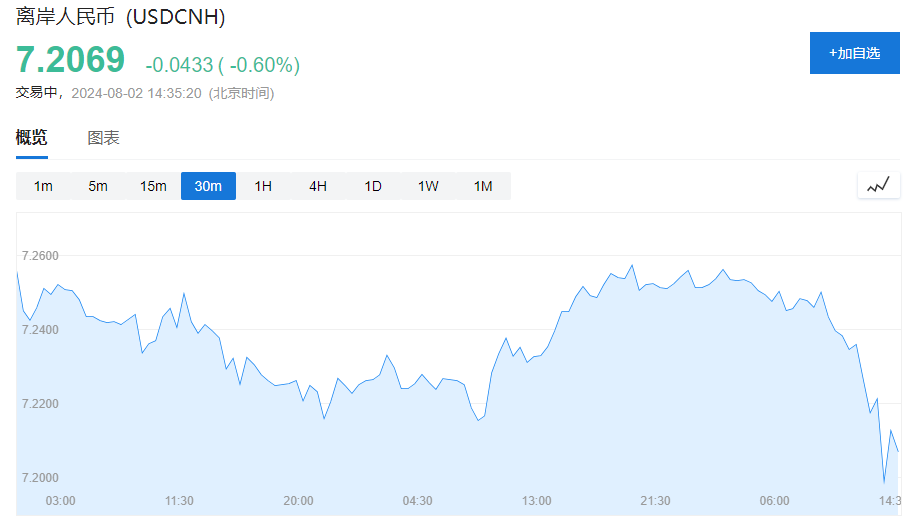Image resolution: width=911 pixels, height=520 pixels.
Task: Switch to the 图表 chart tab
Action: [x=103, y=138]
